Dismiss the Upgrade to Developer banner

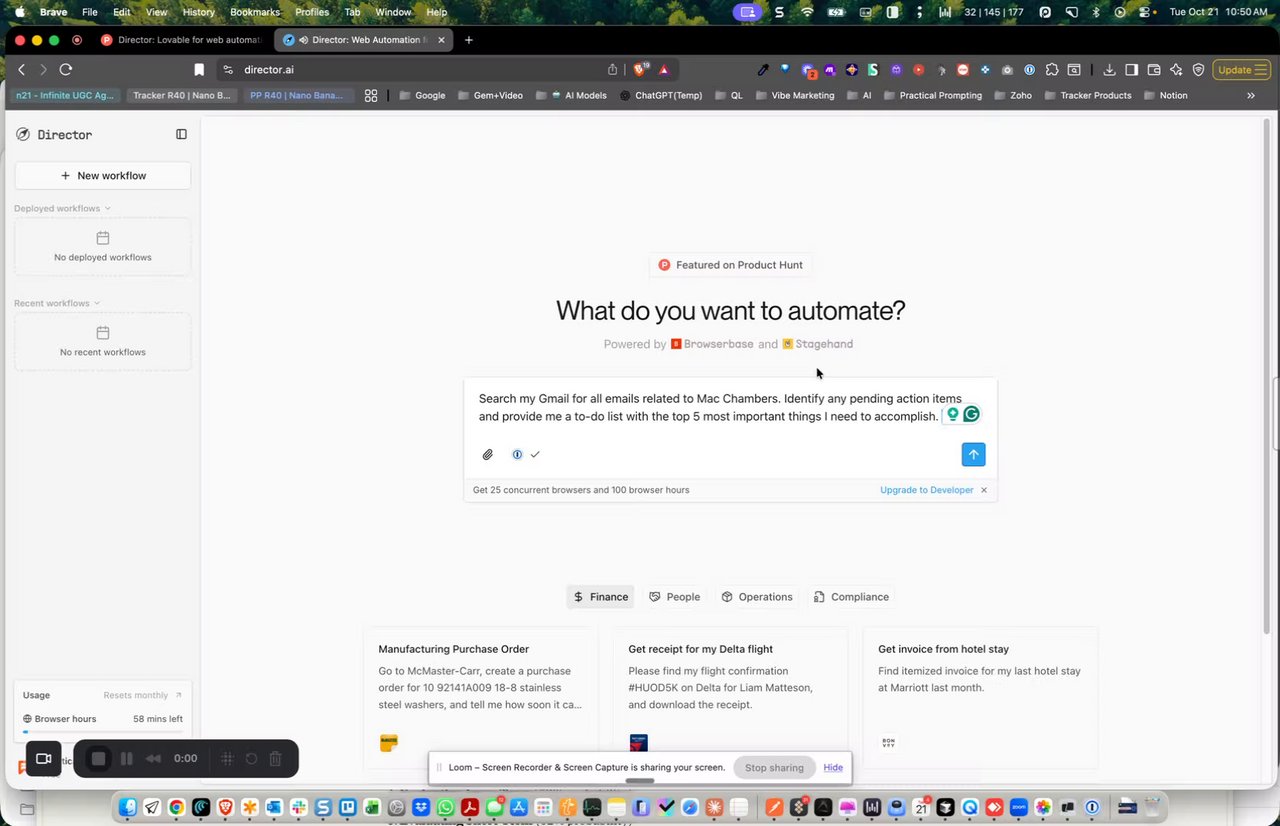tap(984, 490)
